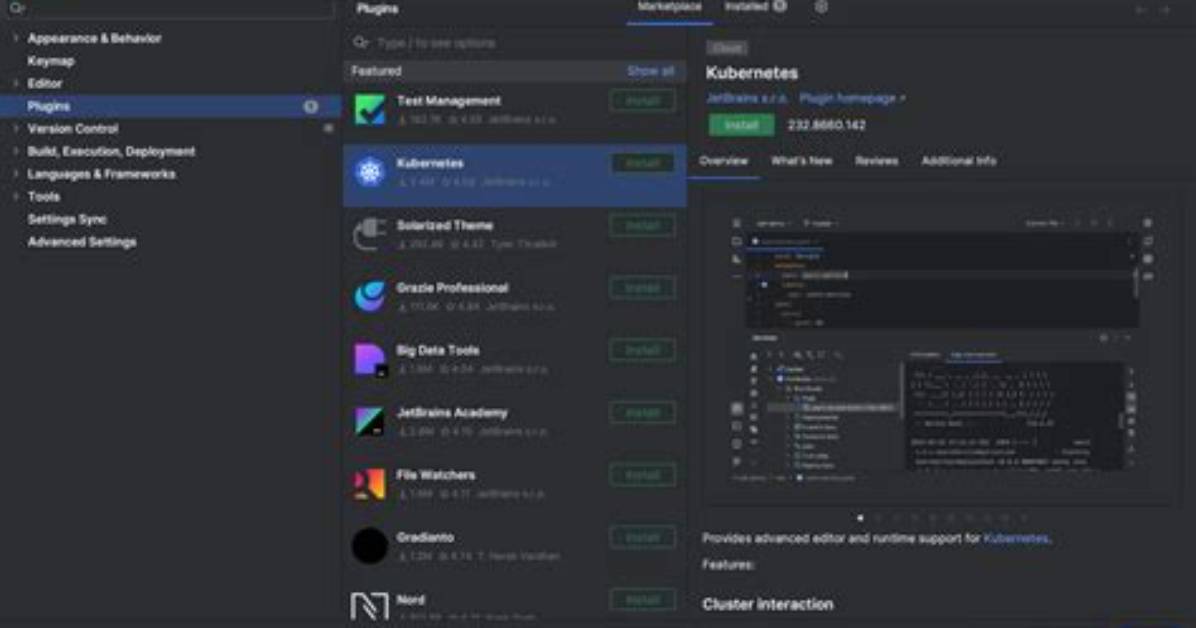Image resolution: width=1196 pixels, height=628 pixels.
Task: Install the JetBrains Academy plugin
Action: [x=642, y=413]
